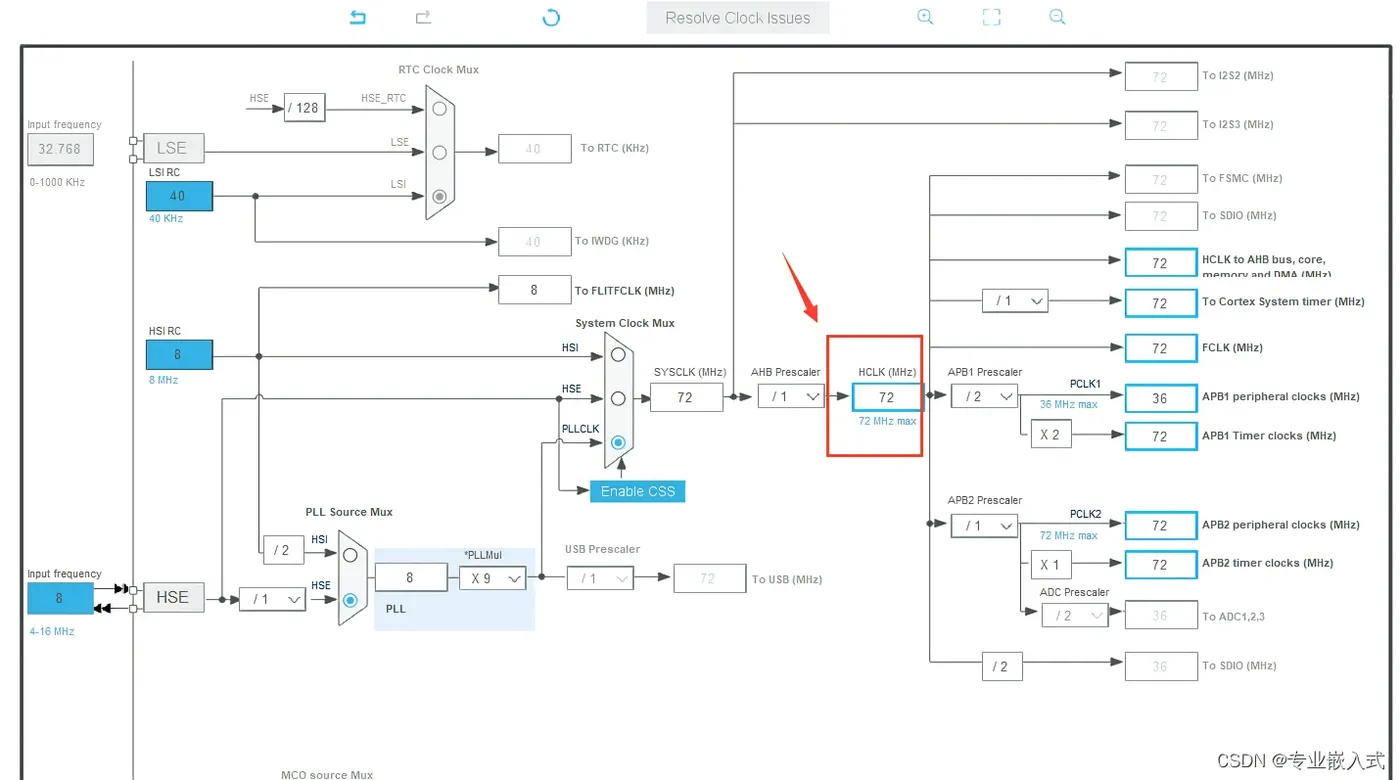Zoom out with the minus magnifier

click(x=1057, y=17)
